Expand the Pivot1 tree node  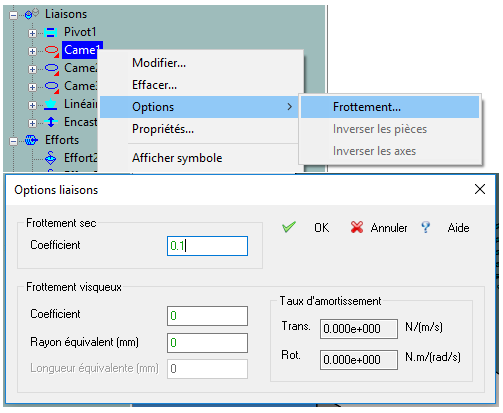(x=32, y=33)
